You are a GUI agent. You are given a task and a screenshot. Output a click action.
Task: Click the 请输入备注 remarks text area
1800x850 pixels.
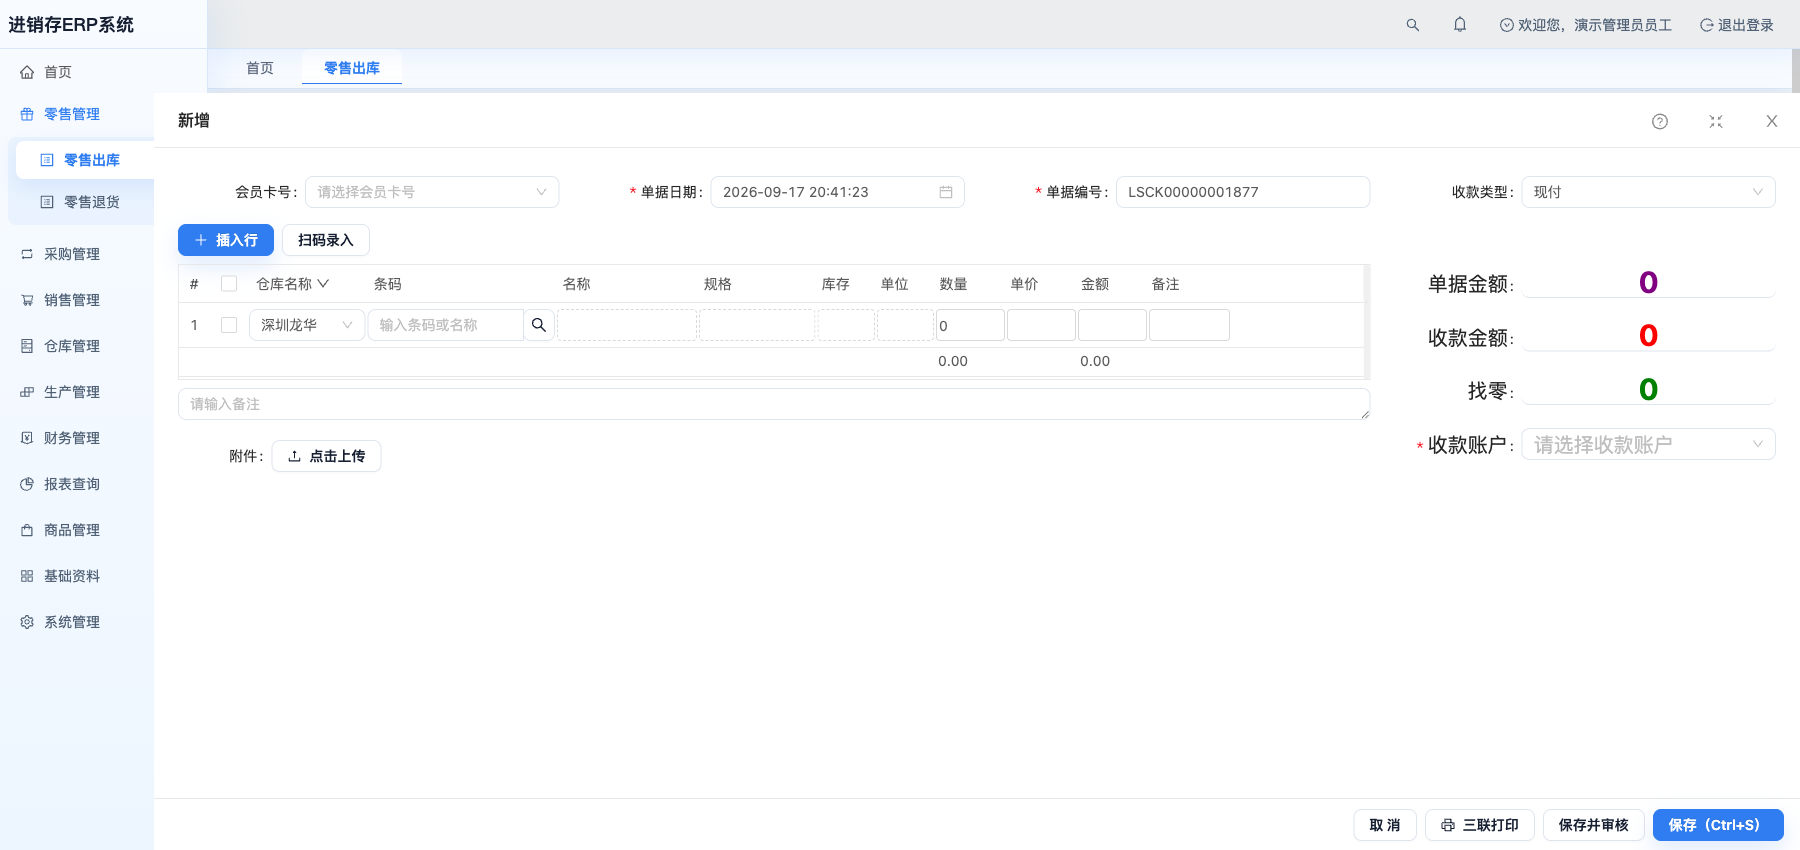[774, 404]
